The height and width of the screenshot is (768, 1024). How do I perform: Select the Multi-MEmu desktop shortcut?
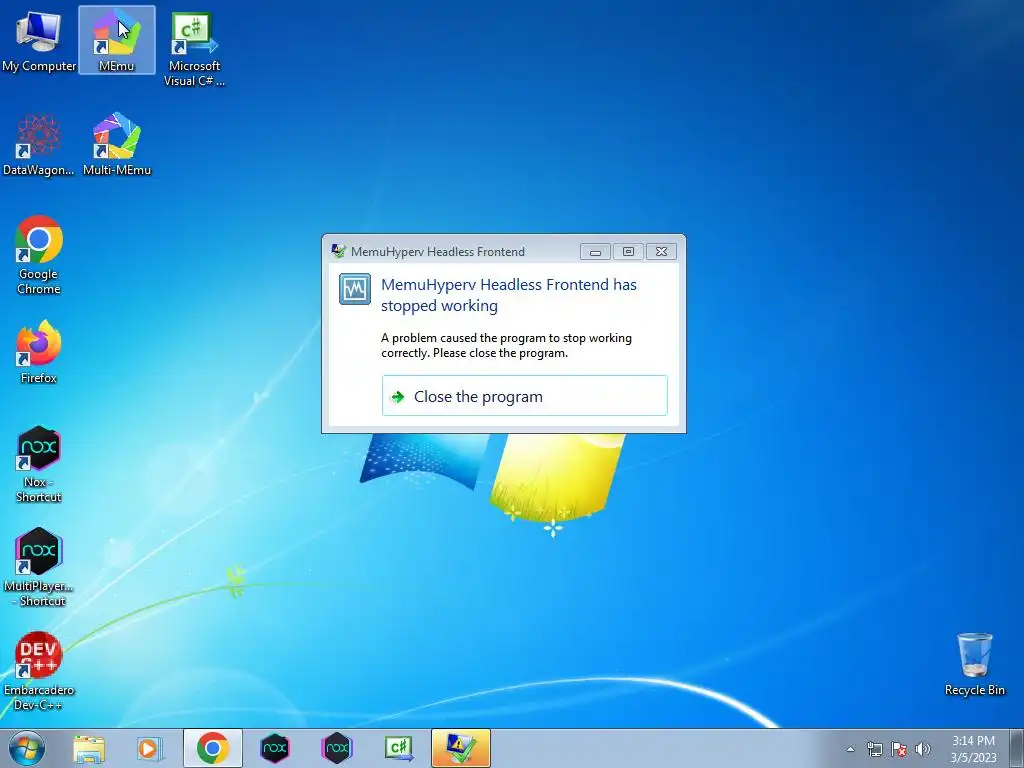click(x=117, y=144)
